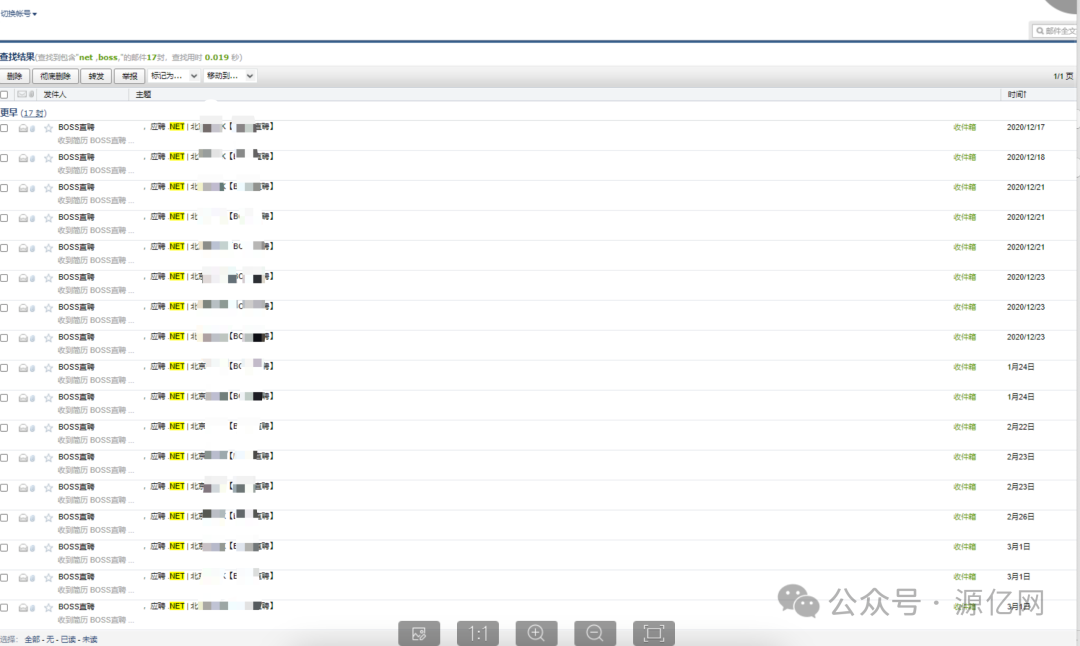Click the 17 封 link beside 更早
Screen dimensions: 1080x646
(x=34, y=113)
